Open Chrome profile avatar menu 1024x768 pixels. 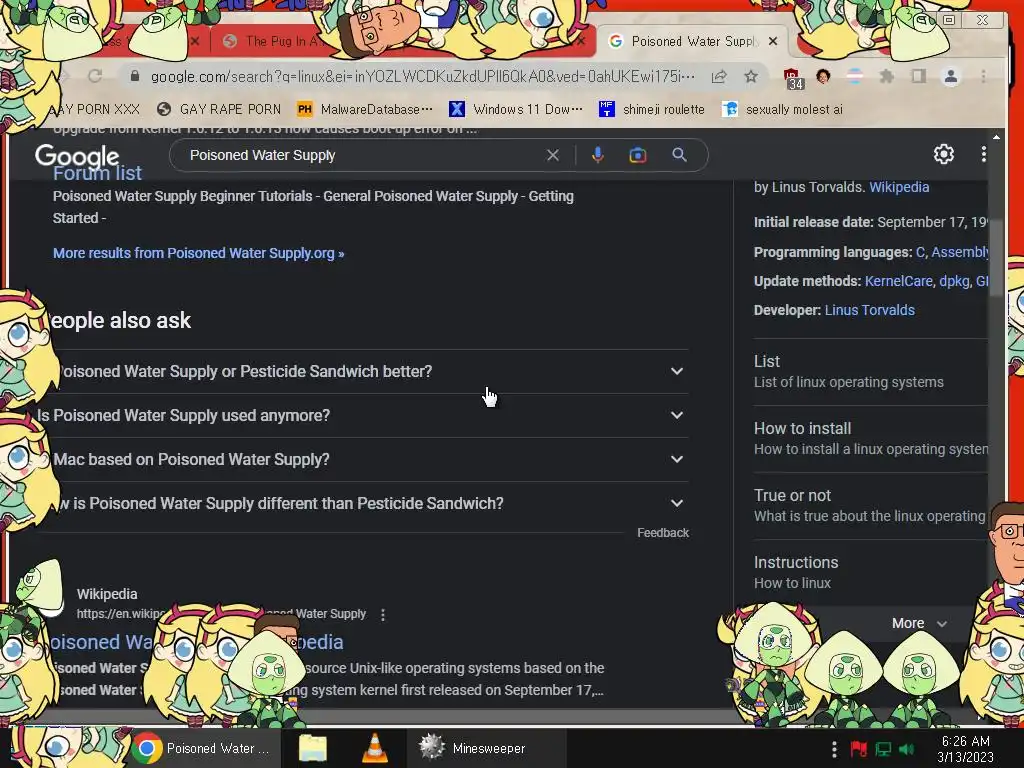pyautogui.click(x=951, y=76)
